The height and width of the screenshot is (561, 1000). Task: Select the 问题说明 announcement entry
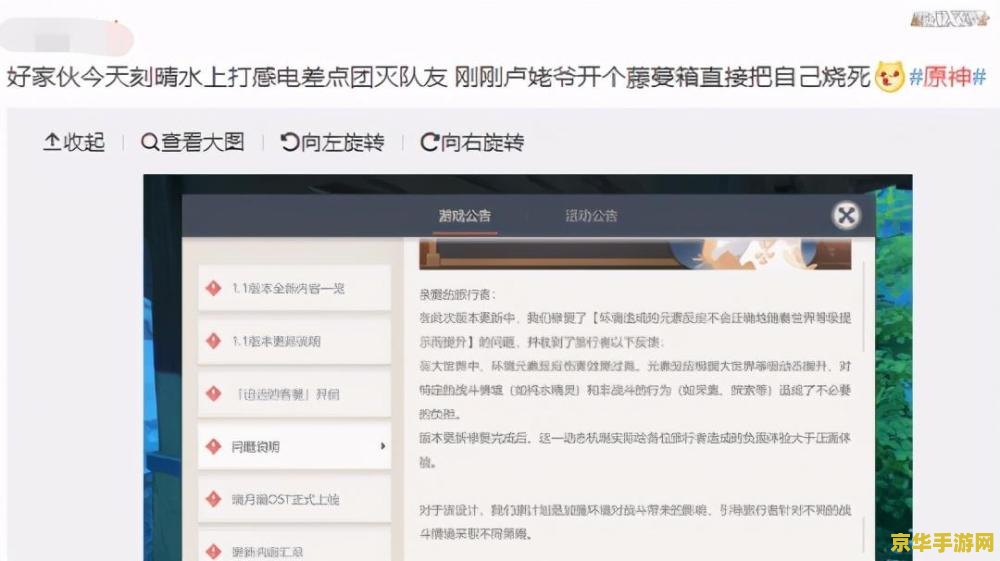pyautogui.click(x=294, y=446)
